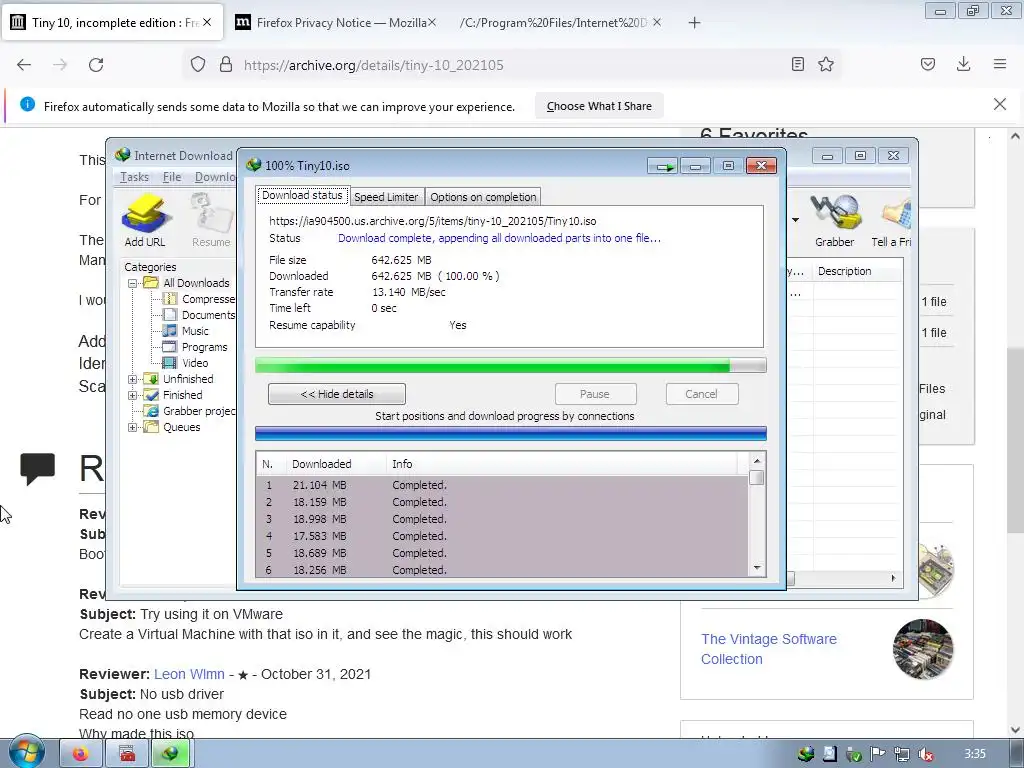Click Vintage Software Collection thumbnail image
1024x768 pixels.
(x=922, y=649)
